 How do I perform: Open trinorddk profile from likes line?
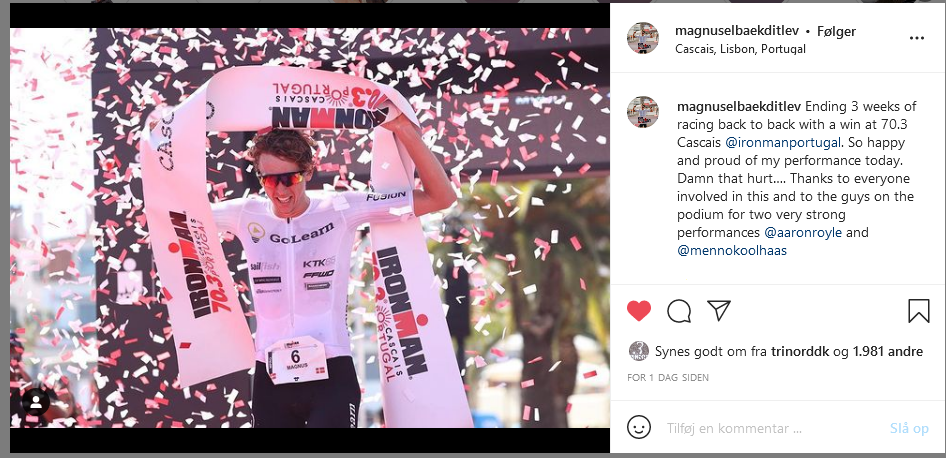[x=800, y=351]
